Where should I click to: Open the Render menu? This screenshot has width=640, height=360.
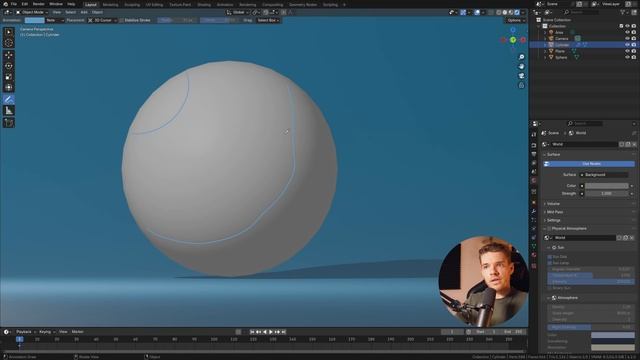coord(38,4)
